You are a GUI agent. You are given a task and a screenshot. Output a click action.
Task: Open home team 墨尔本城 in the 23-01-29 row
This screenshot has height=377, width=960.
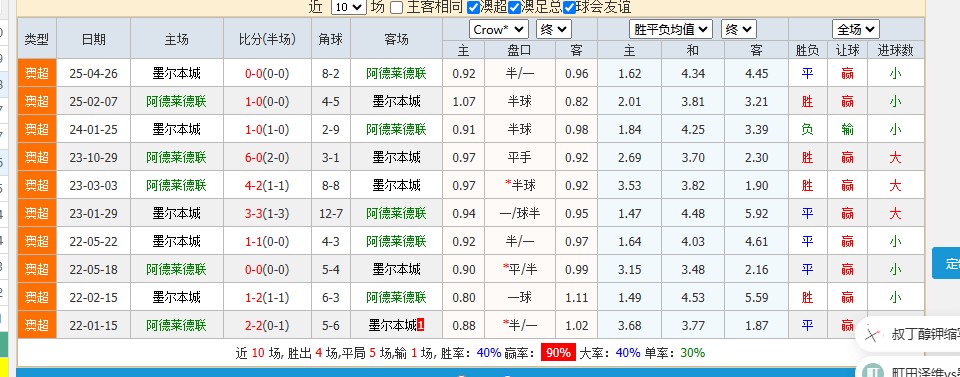pyautogui.click(x=176, y=213)
